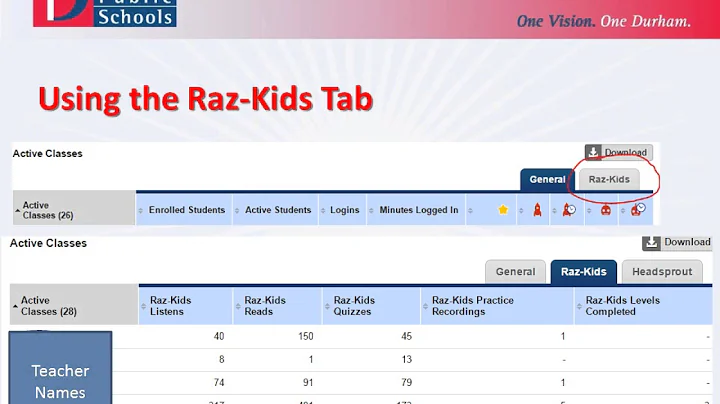
Task: Click the Raz-Kids Levels Completed header text
Action: (622, 306)
